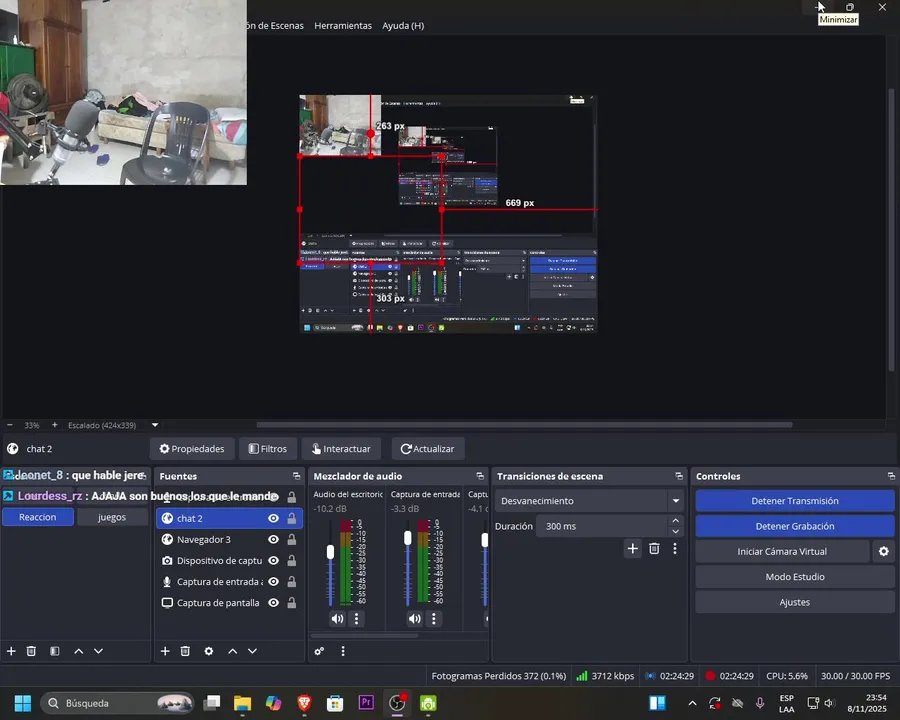This screenshot has height=720, width=900.
Task: Open the Escalado preview scaling dropdown
Action: [155, 425]
